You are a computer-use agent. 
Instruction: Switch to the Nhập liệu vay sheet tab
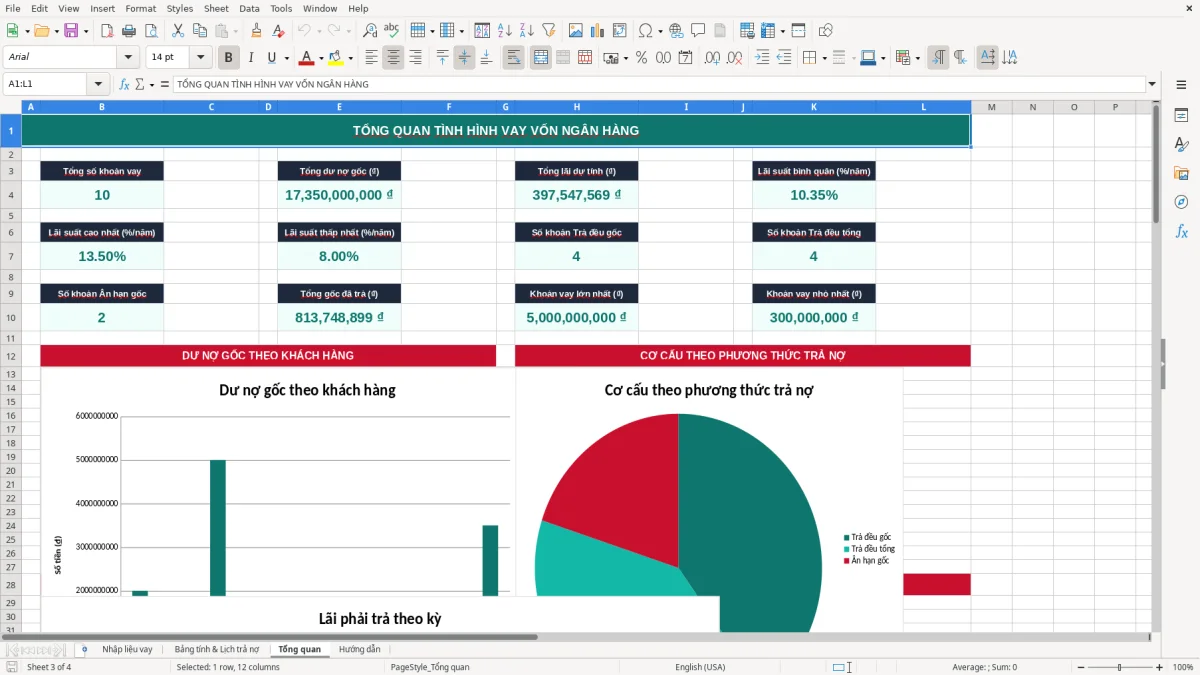point(127,649)
